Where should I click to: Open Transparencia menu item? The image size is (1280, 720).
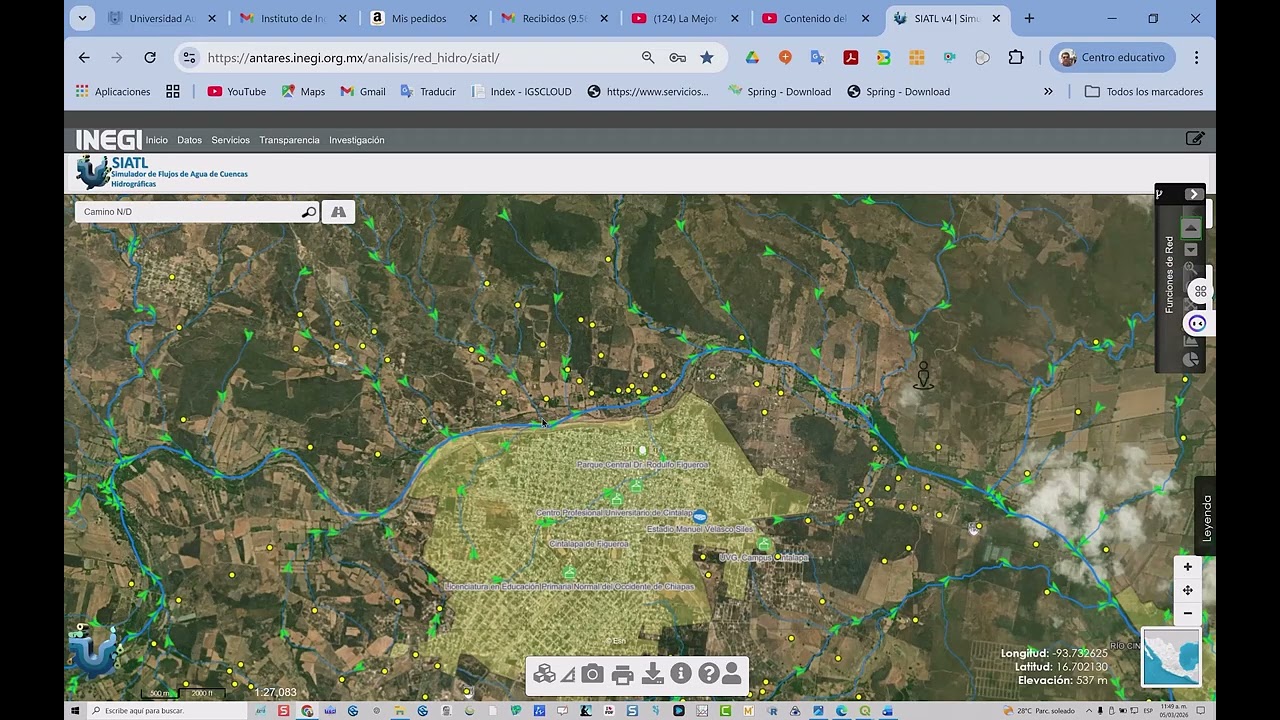290,140
